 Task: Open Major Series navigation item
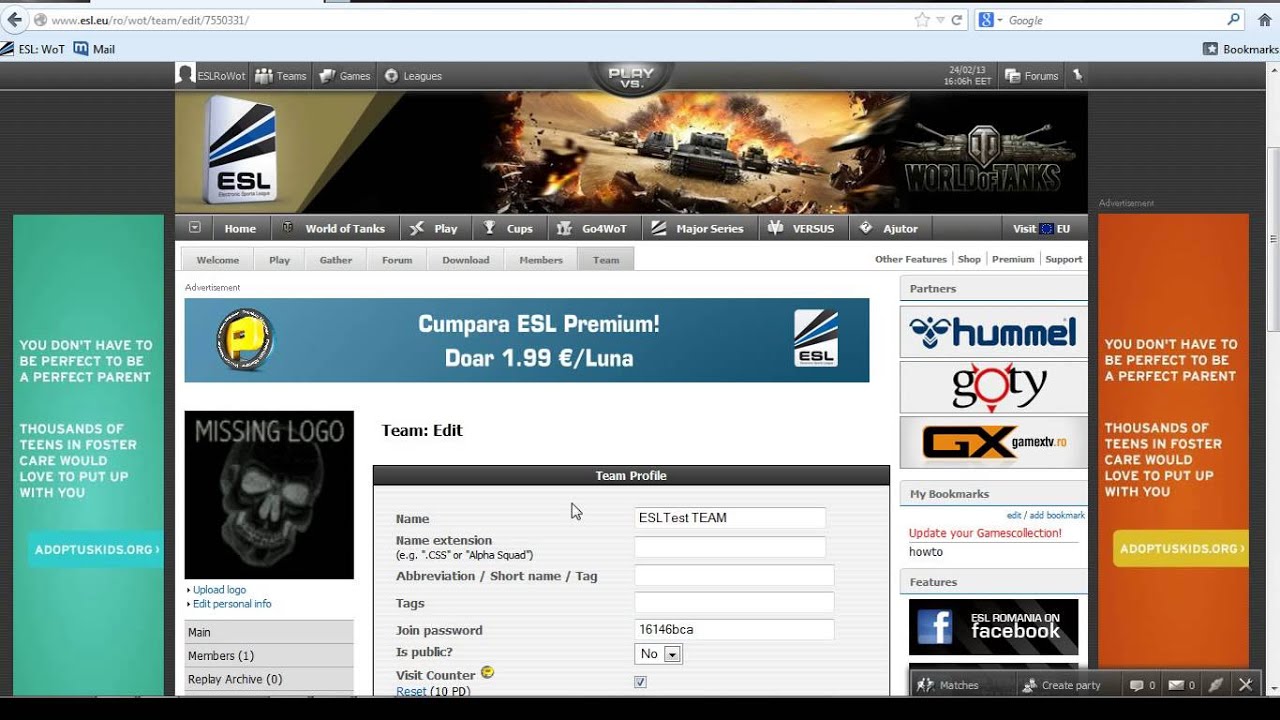point(698,228)
